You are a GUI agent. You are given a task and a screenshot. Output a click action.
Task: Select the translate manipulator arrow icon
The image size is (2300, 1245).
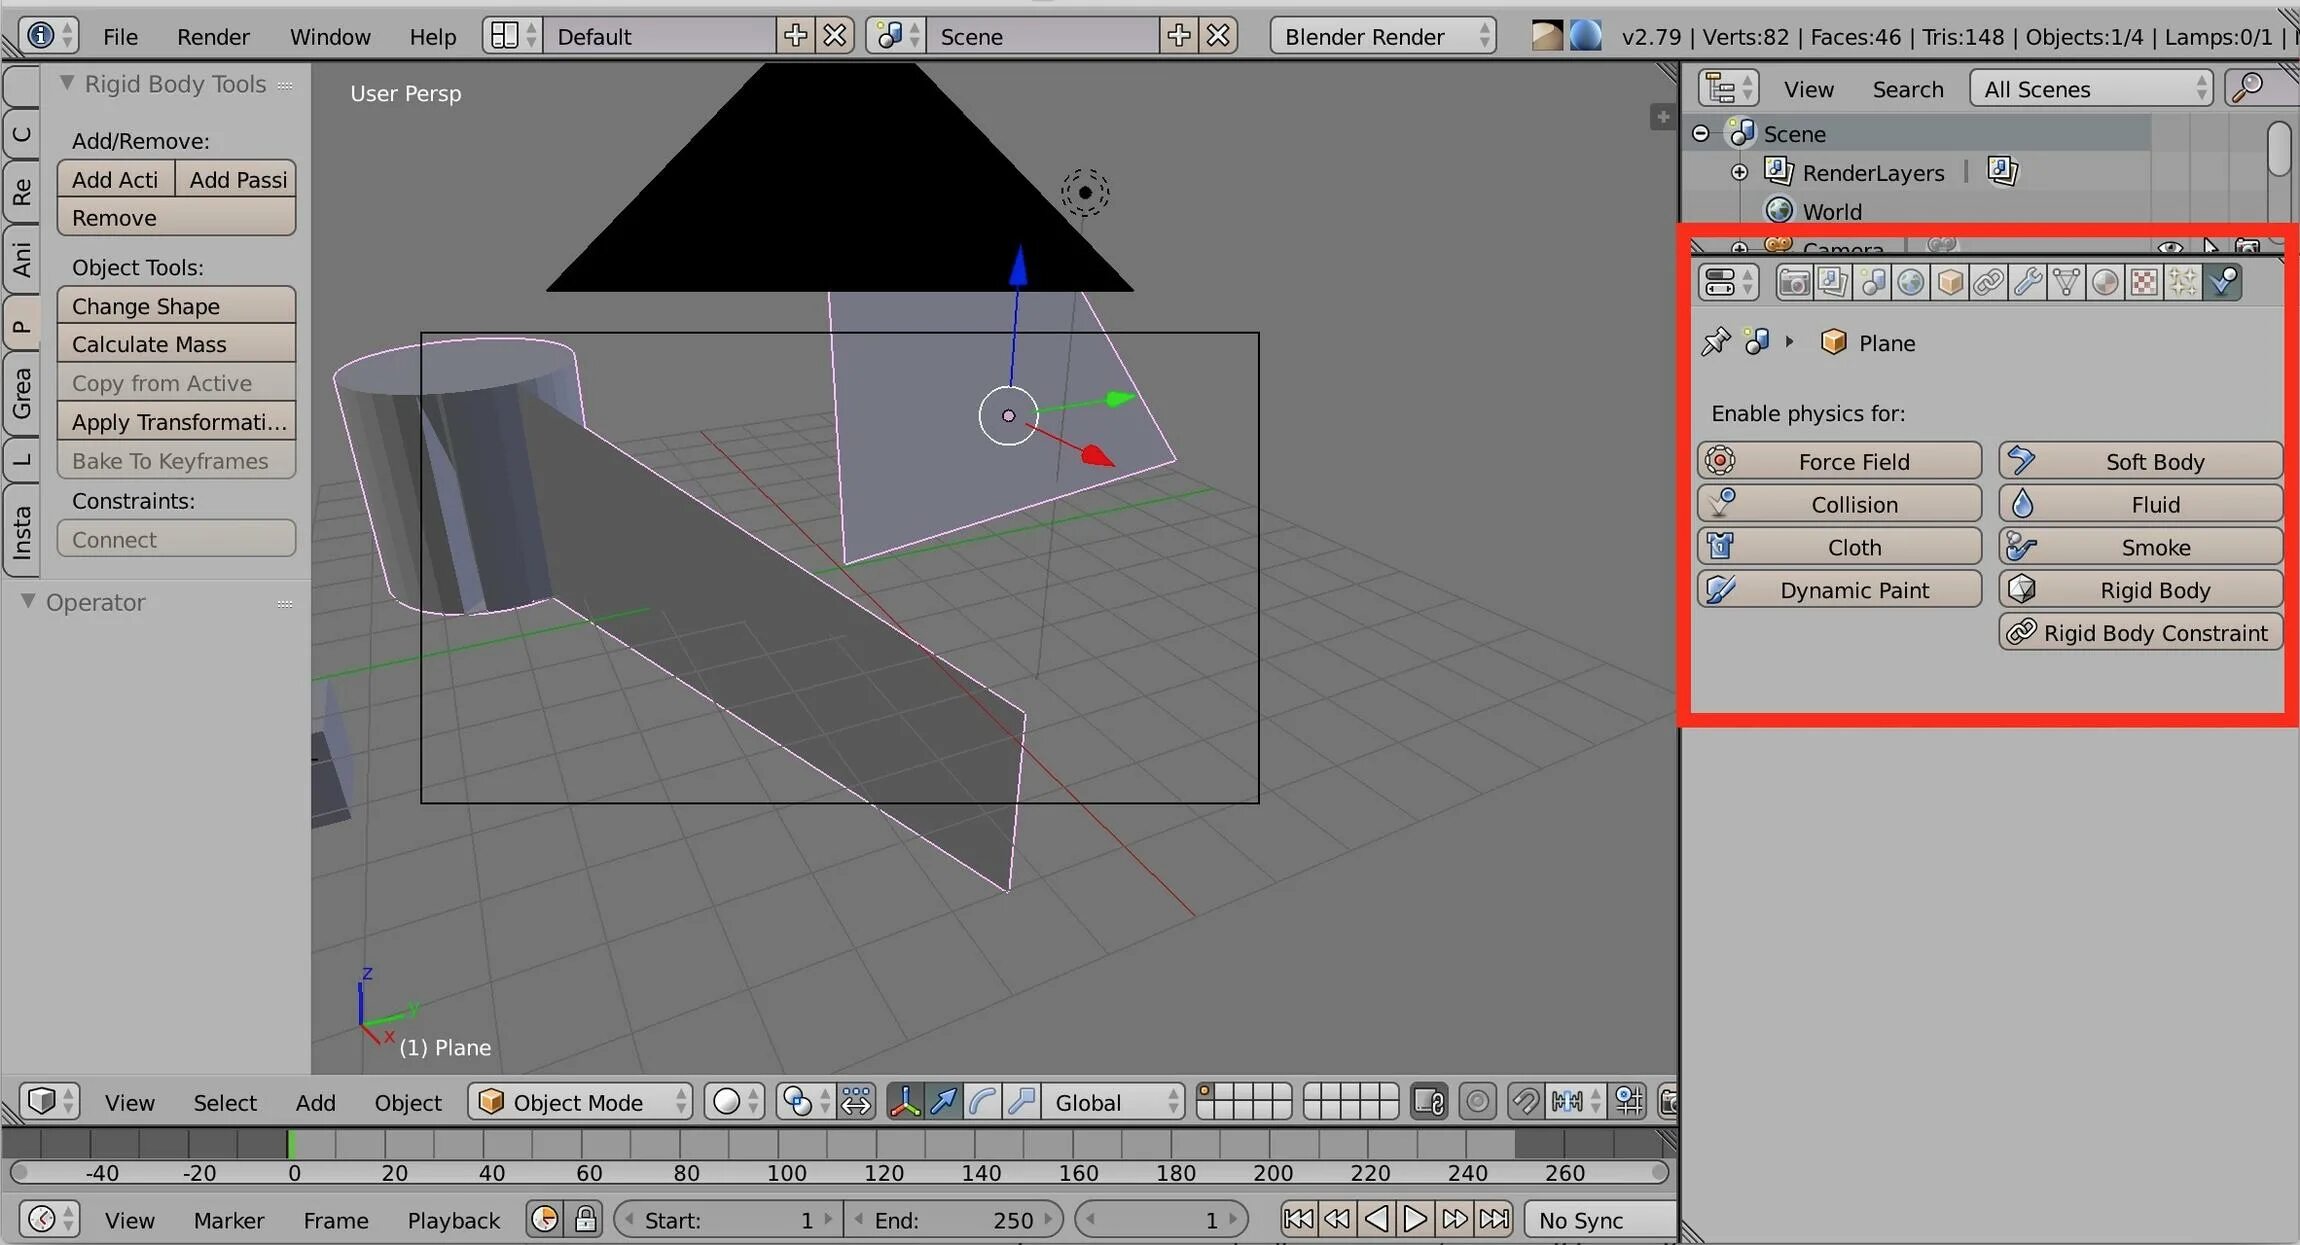click(943, 1102)
